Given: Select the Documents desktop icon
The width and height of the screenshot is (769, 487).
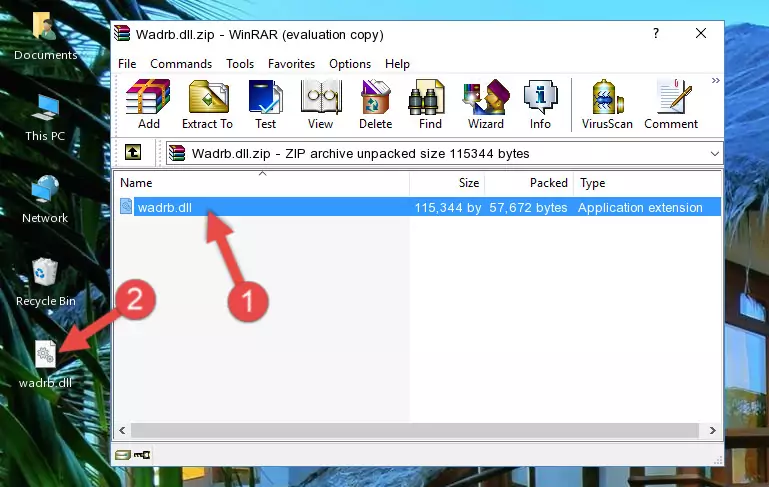Looking at the screenshot, I should click(x=46, y=37).
